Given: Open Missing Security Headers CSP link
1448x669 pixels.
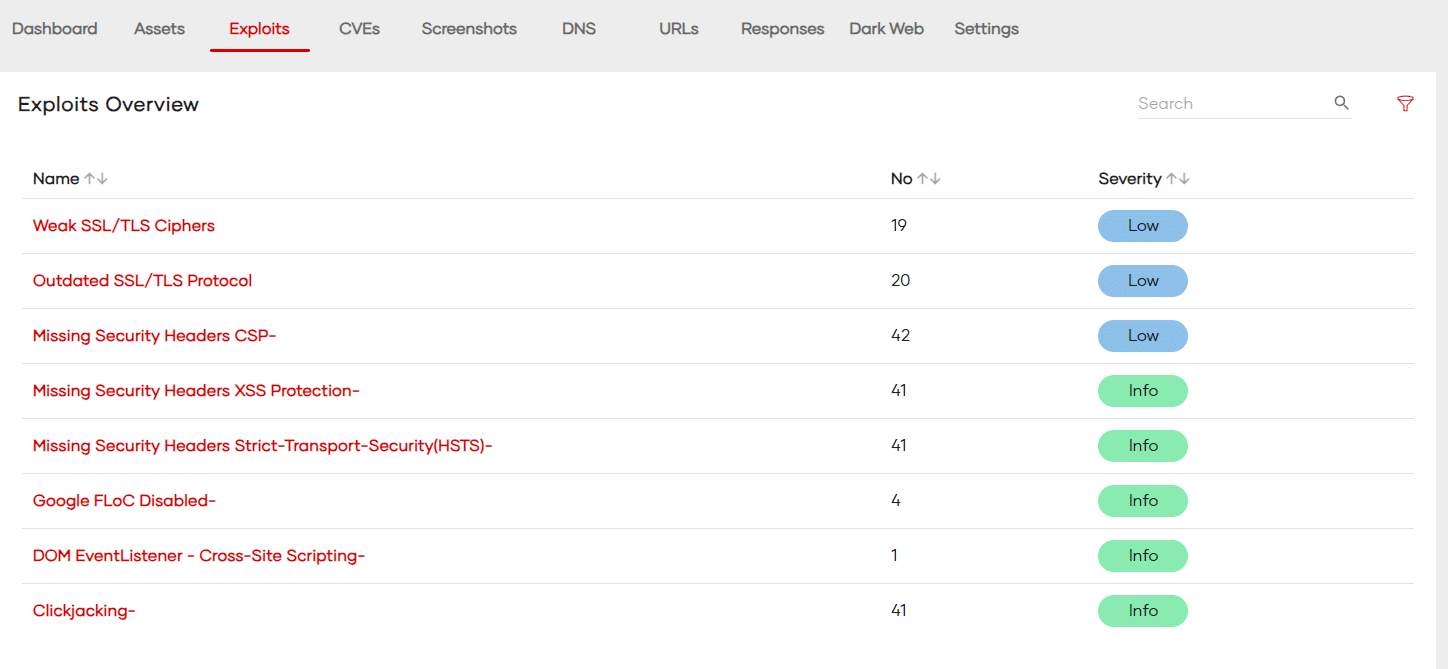Looking at the screenshot, I should (x=154, y=336).
